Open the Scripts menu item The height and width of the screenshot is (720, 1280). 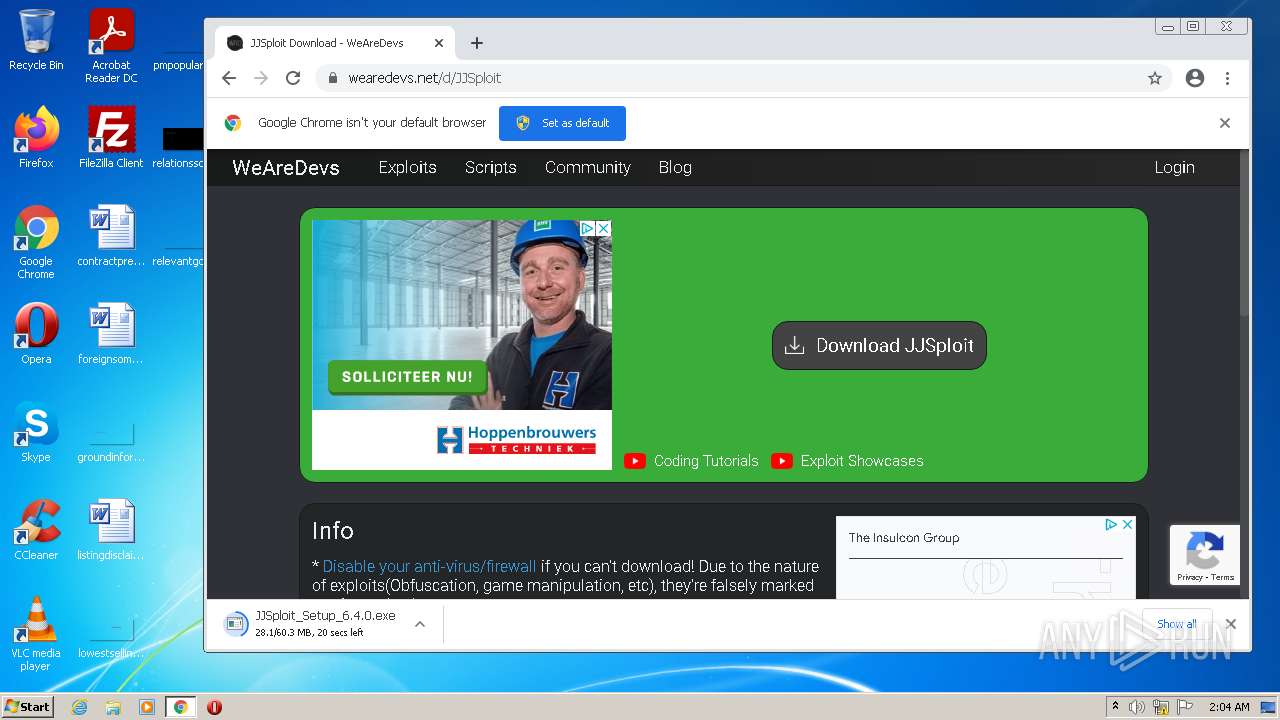coord(490,167)
